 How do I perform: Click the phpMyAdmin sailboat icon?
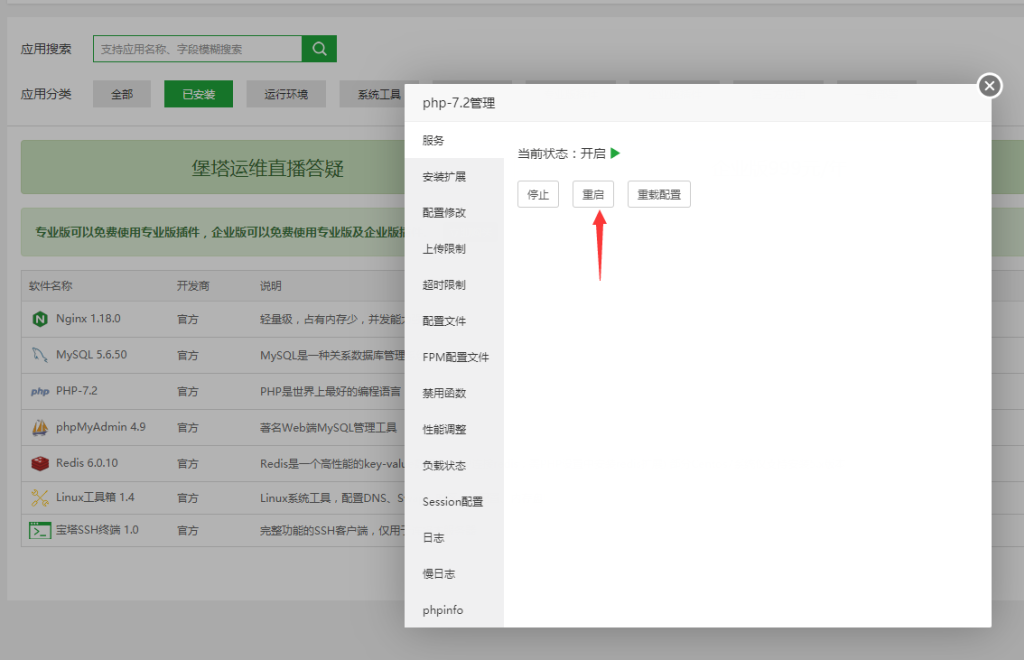pos(40,428)
